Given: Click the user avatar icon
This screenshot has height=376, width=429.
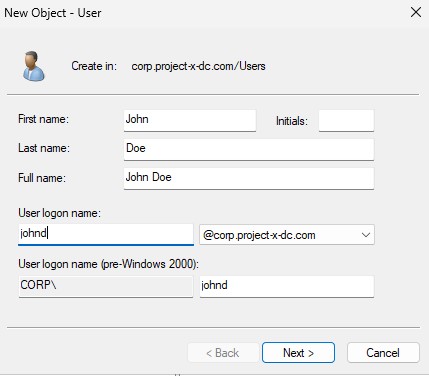Looking at the screenshot, I should (x=33, y=66).
